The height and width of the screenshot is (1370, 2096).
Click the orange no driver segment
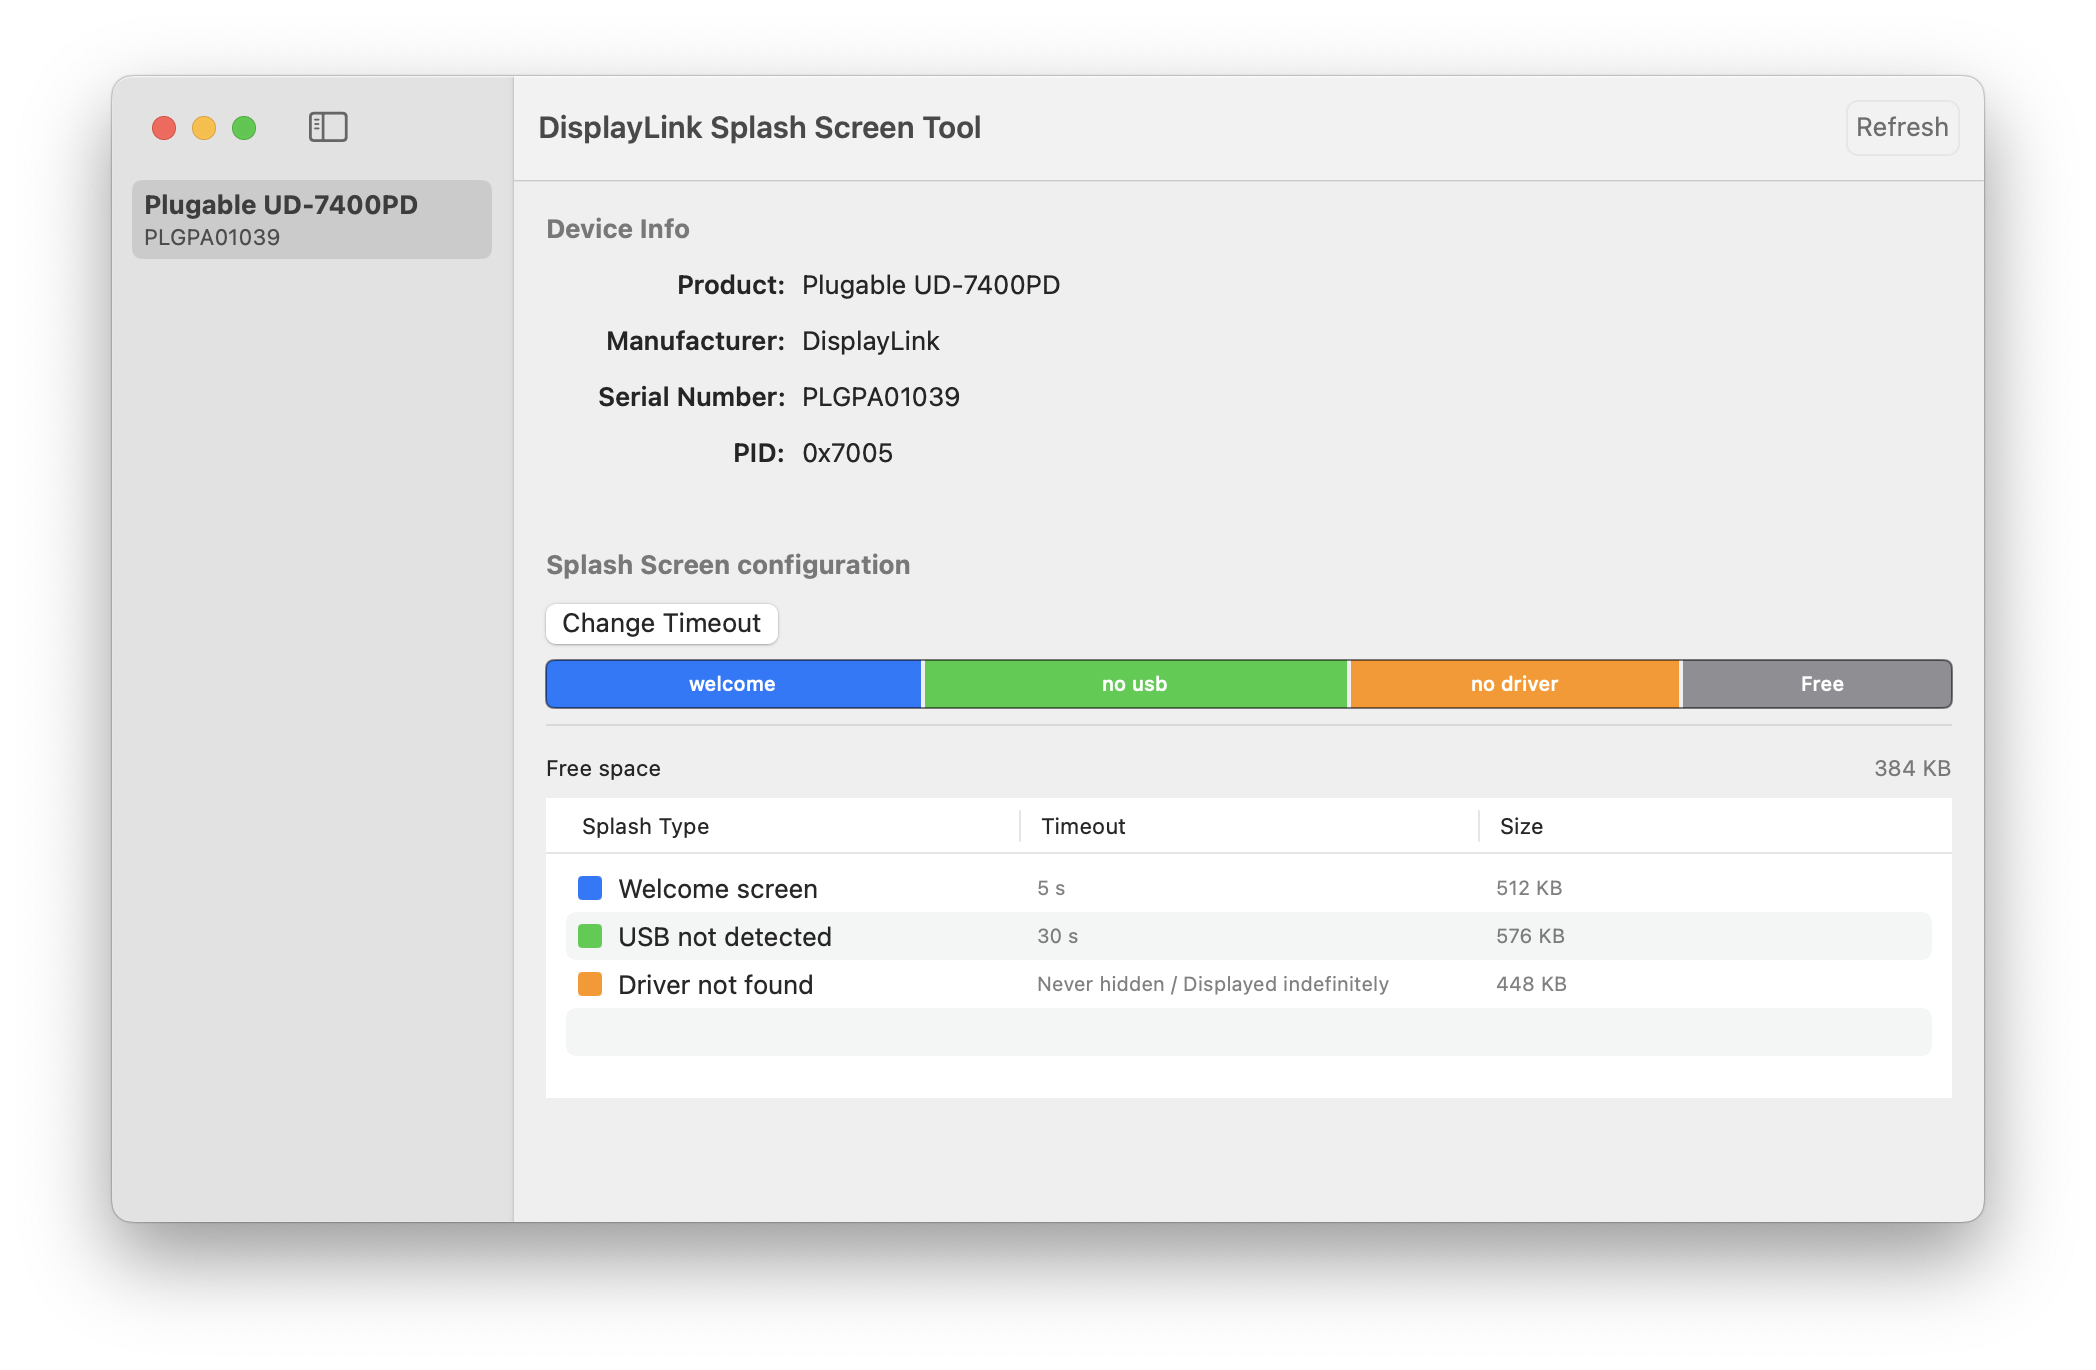point(1514,684)
